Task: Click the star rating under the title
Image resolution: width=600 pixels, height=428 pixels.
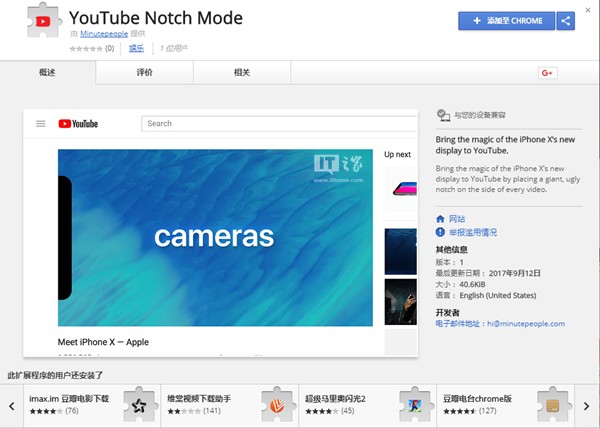Action: (86, 49)
